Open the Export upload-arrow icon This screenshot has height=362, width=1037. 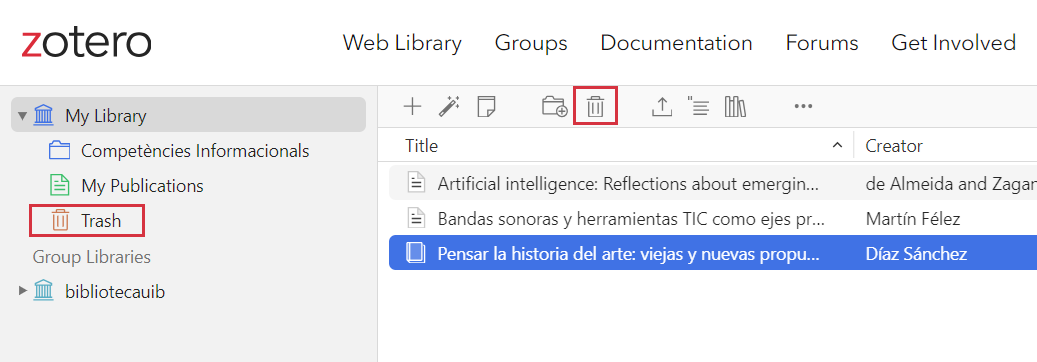click(661, 106)
